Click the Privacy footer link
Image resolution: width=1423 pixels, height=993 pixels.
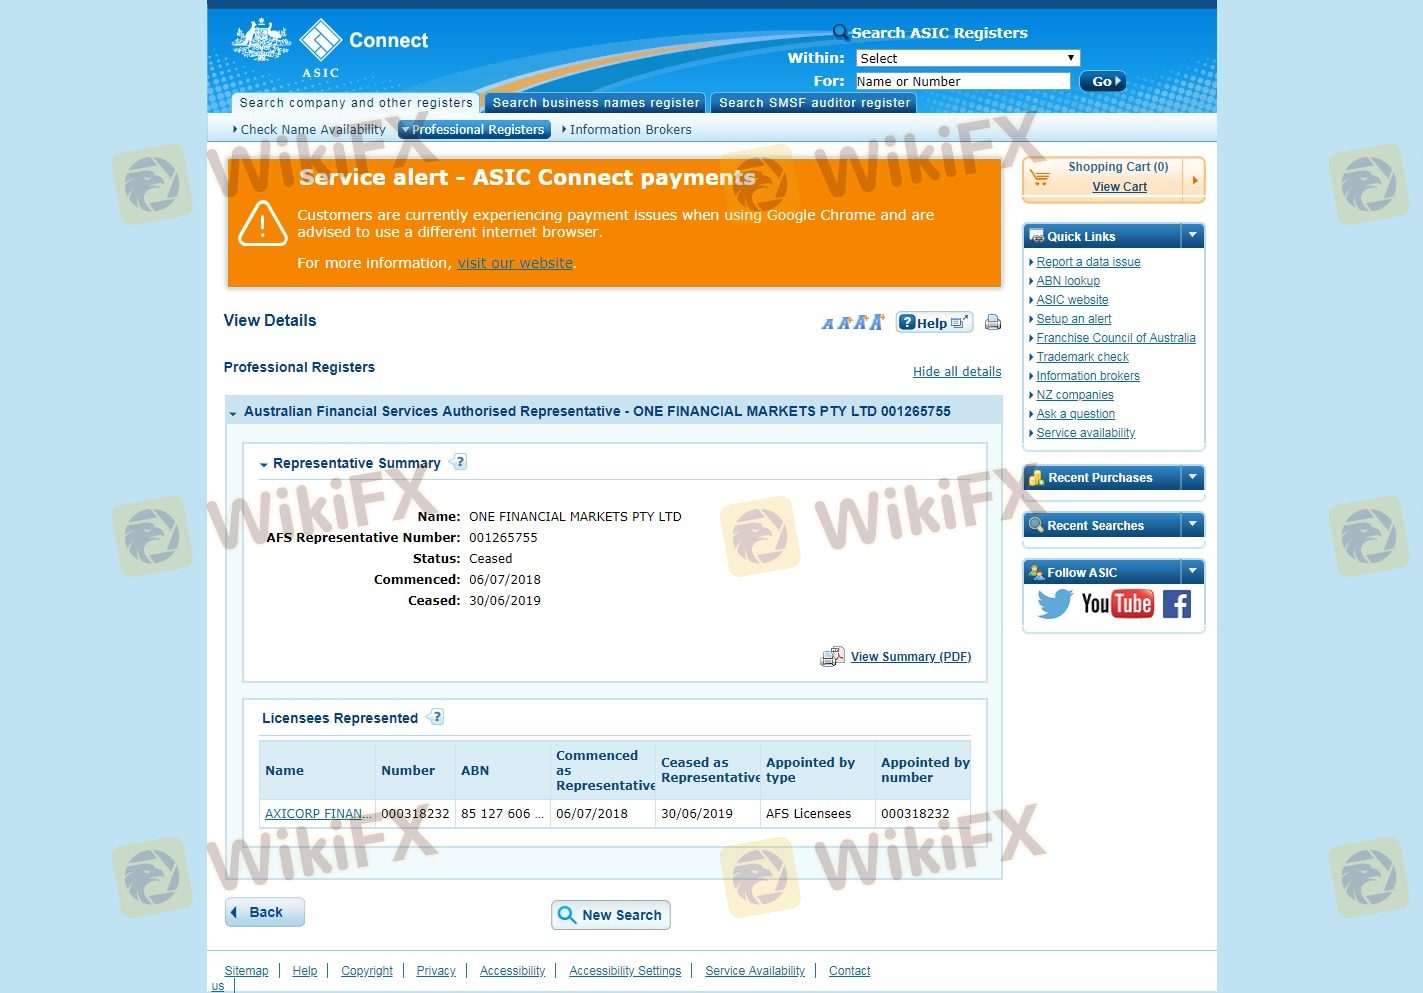click(436, 971)
